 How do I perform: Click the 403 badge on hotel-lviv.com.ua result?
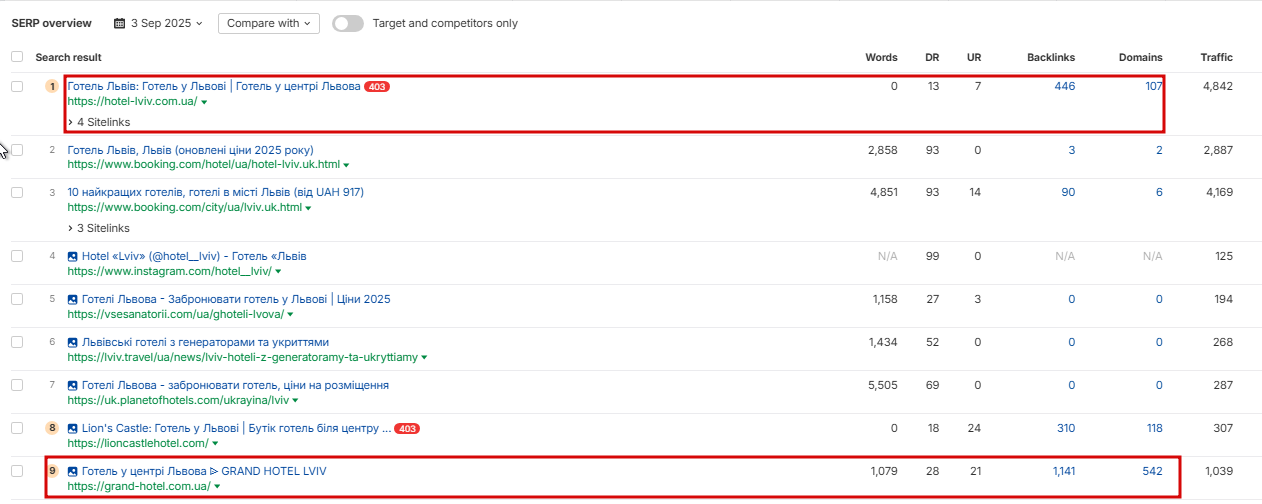[x=377, y=87]
